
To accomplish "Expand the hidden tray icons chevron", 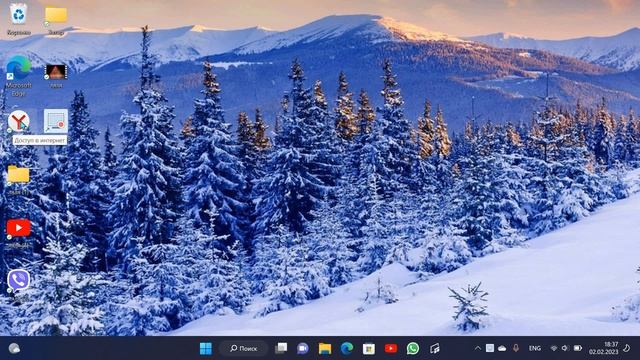I will [478, 348].
